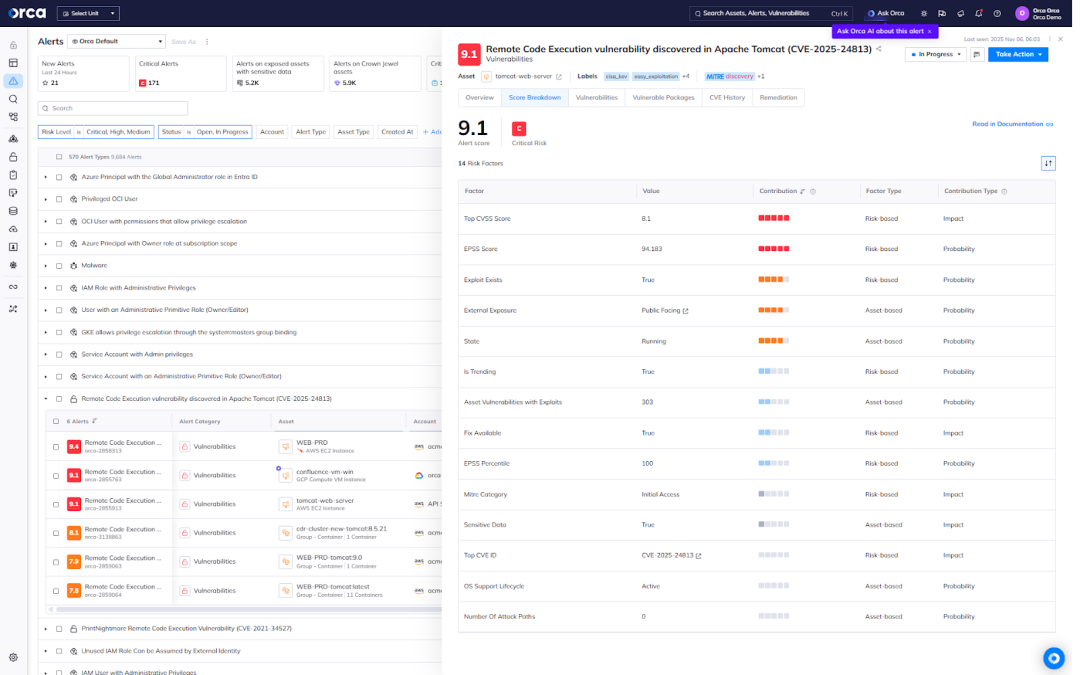
Task: Click the red contribution bar for Top CVSS Score
Action: tap(775, 218)
